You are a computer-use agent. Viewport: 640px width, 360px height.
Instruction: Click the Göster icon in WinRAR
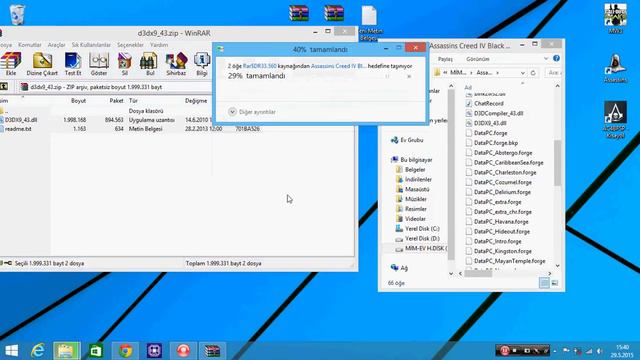99,64
